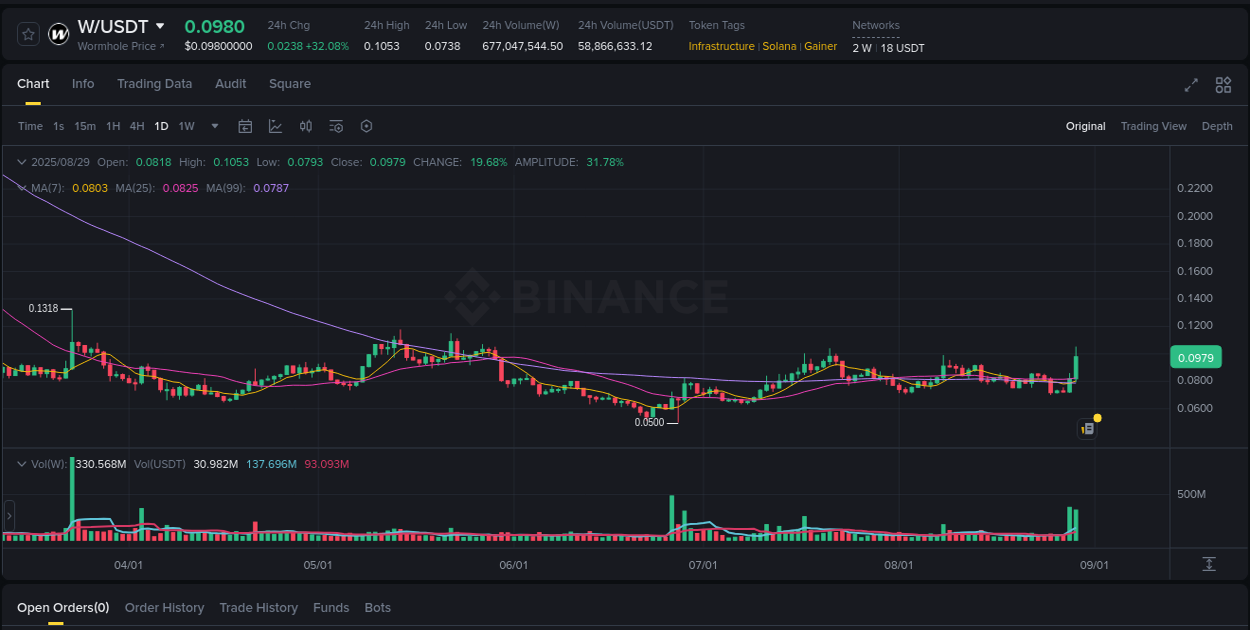Image resolution: width=1250 pixels, height=630 pixels.
Task: Open chart display settings list icon
Action: tap(336, 126)
